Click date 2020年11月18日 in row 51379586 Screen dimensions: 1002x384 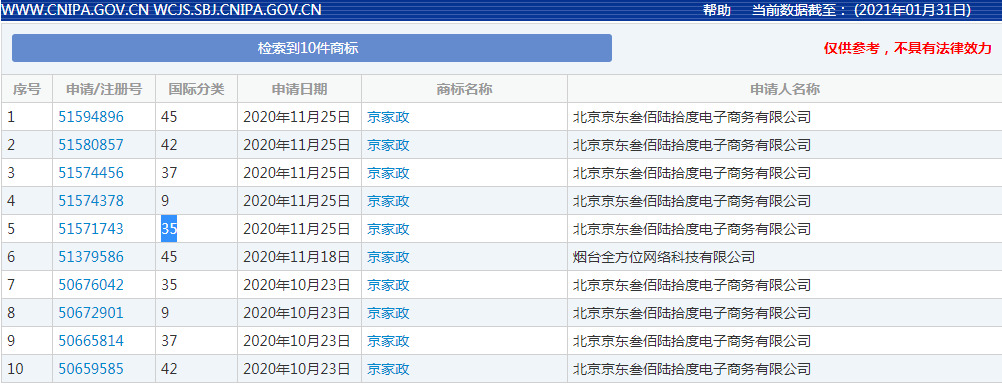coord(297,257)
